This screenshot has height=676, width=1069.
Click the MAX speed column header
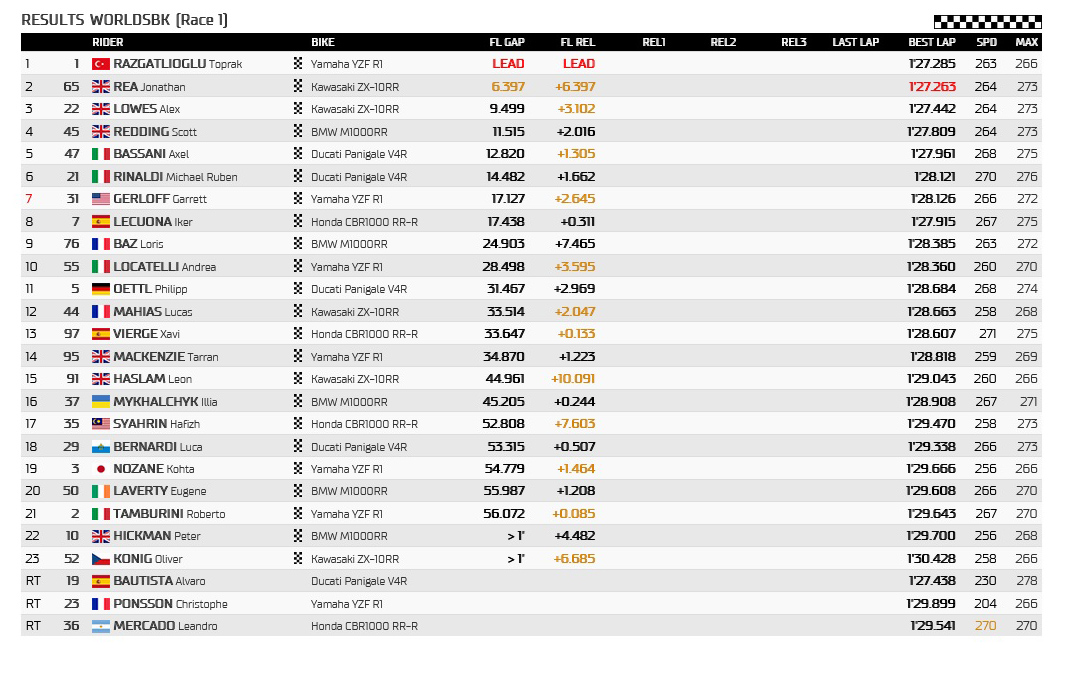pos(1026,42)
